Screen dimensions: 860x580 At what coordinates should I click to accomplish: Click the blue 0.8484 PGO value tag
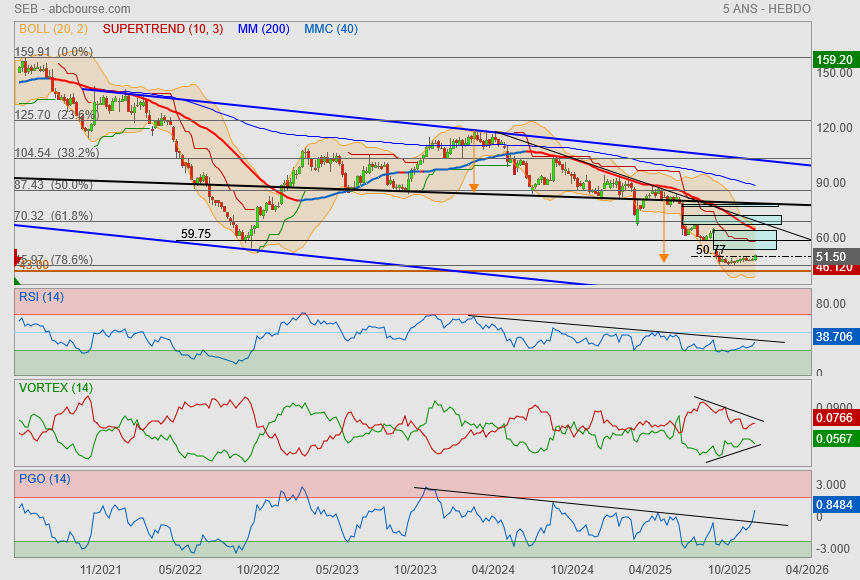834,505
